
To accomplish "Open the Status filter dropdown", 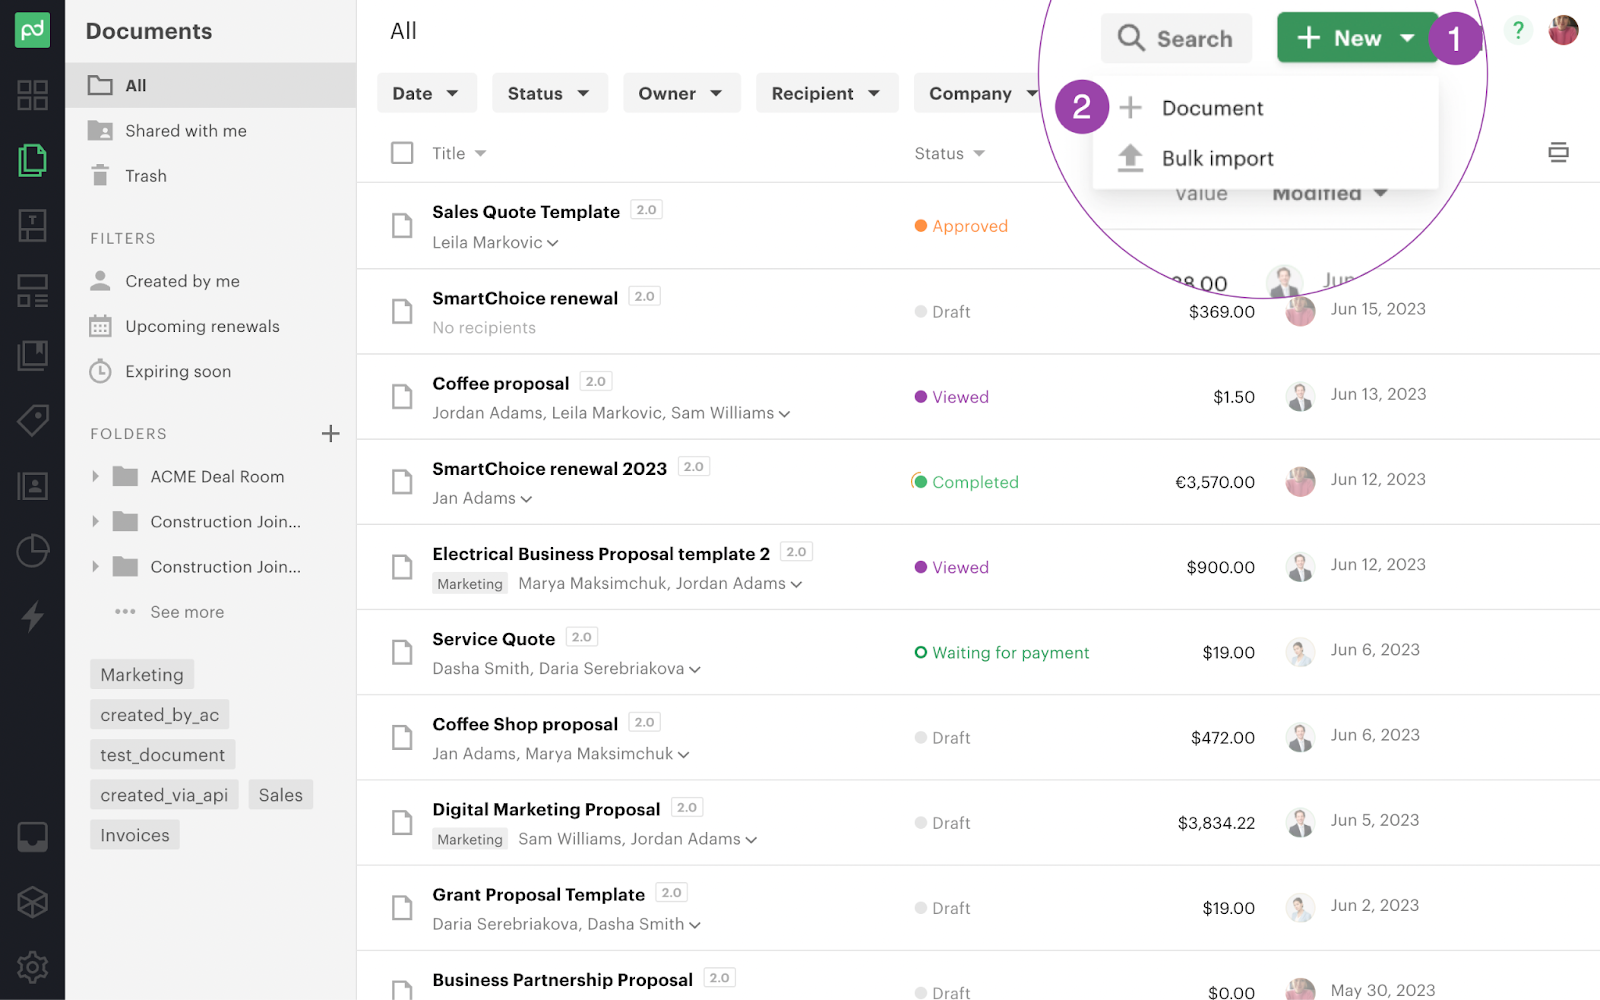I will (548, 93).
